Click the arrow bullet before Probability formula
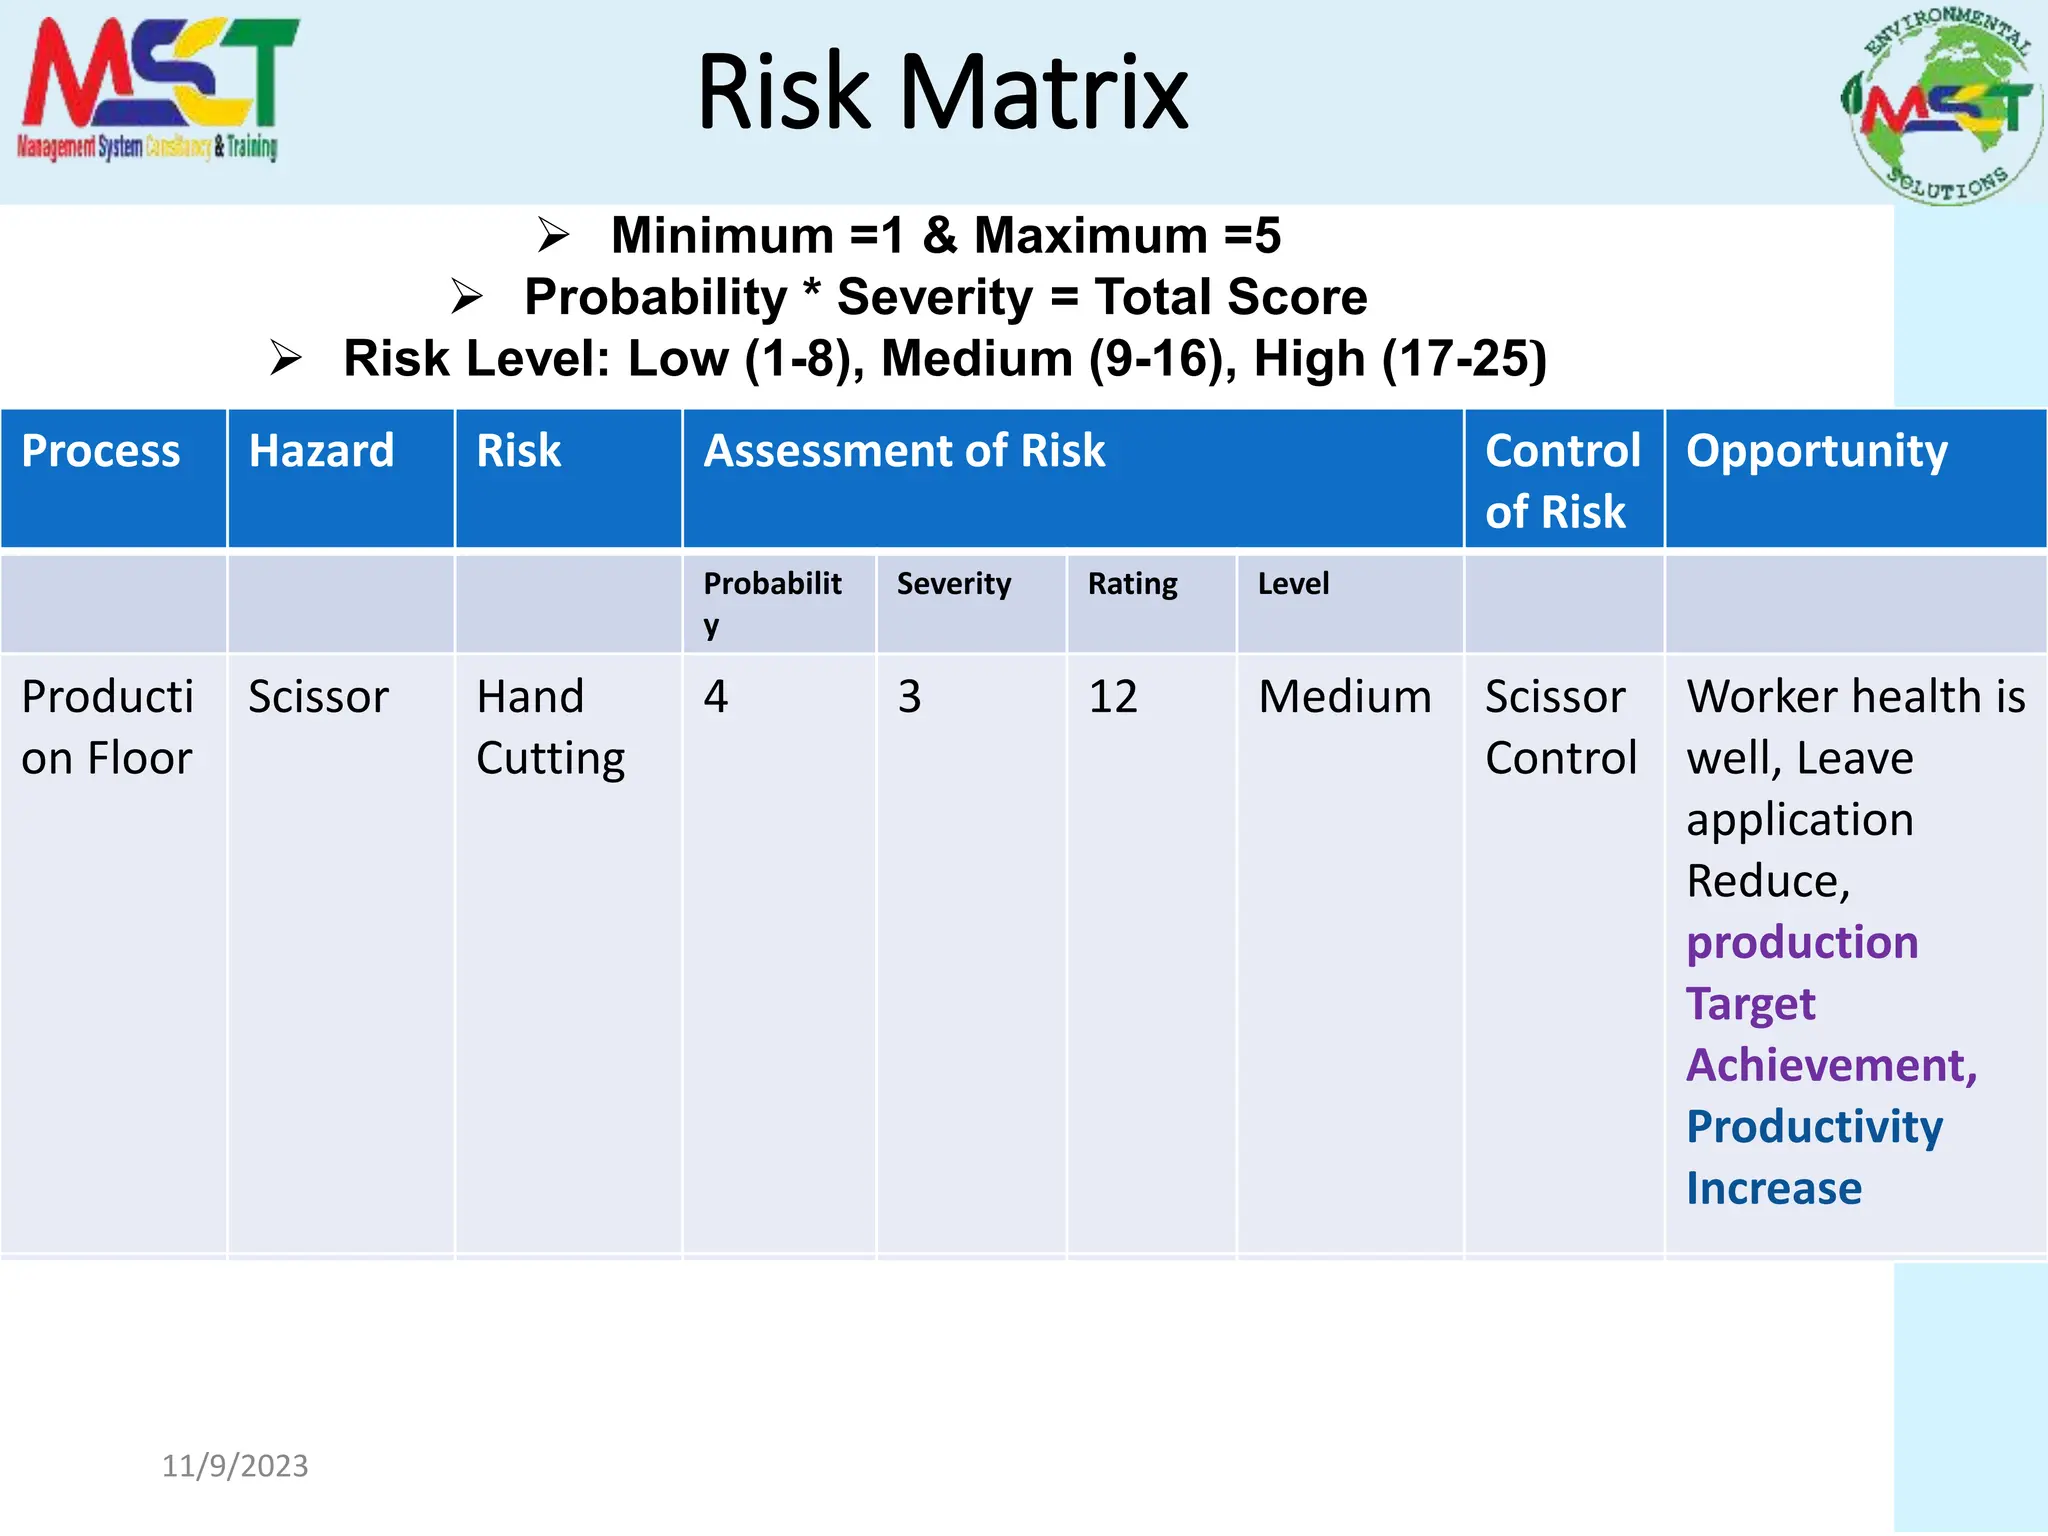This screenshot has height=1536, width=2048. 466,297
